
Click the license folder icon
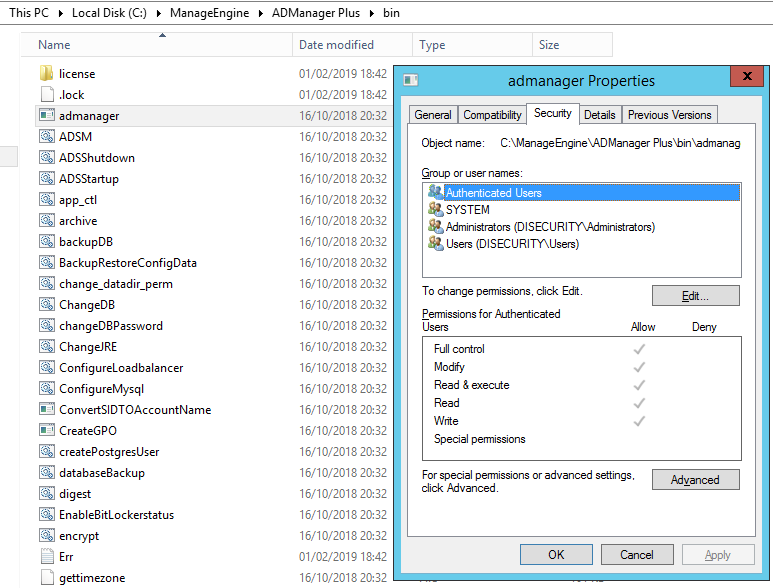point(46,73)
